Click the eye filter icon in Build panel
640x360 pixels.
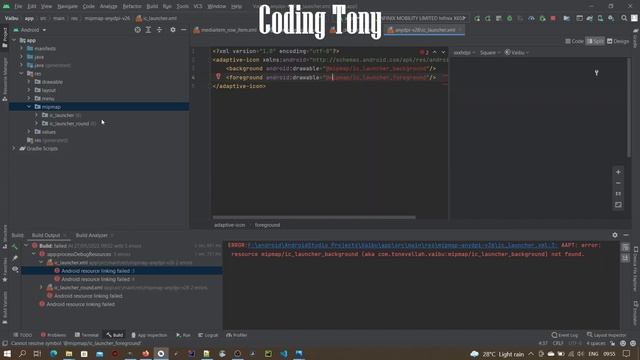point(15,269)
